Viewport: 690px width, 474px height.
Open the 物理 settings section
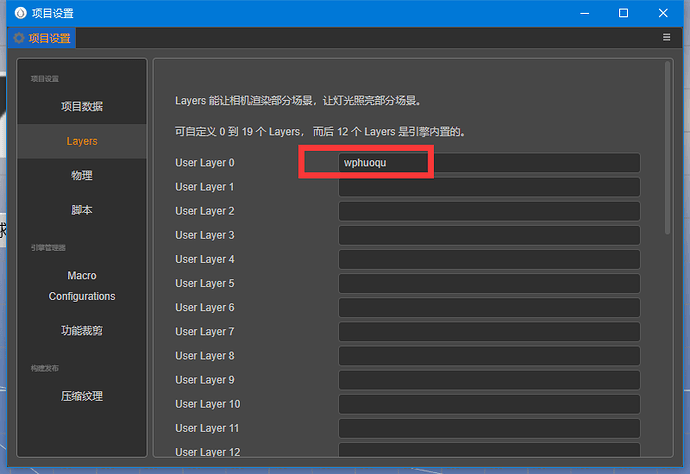click(x=82, y=176)
